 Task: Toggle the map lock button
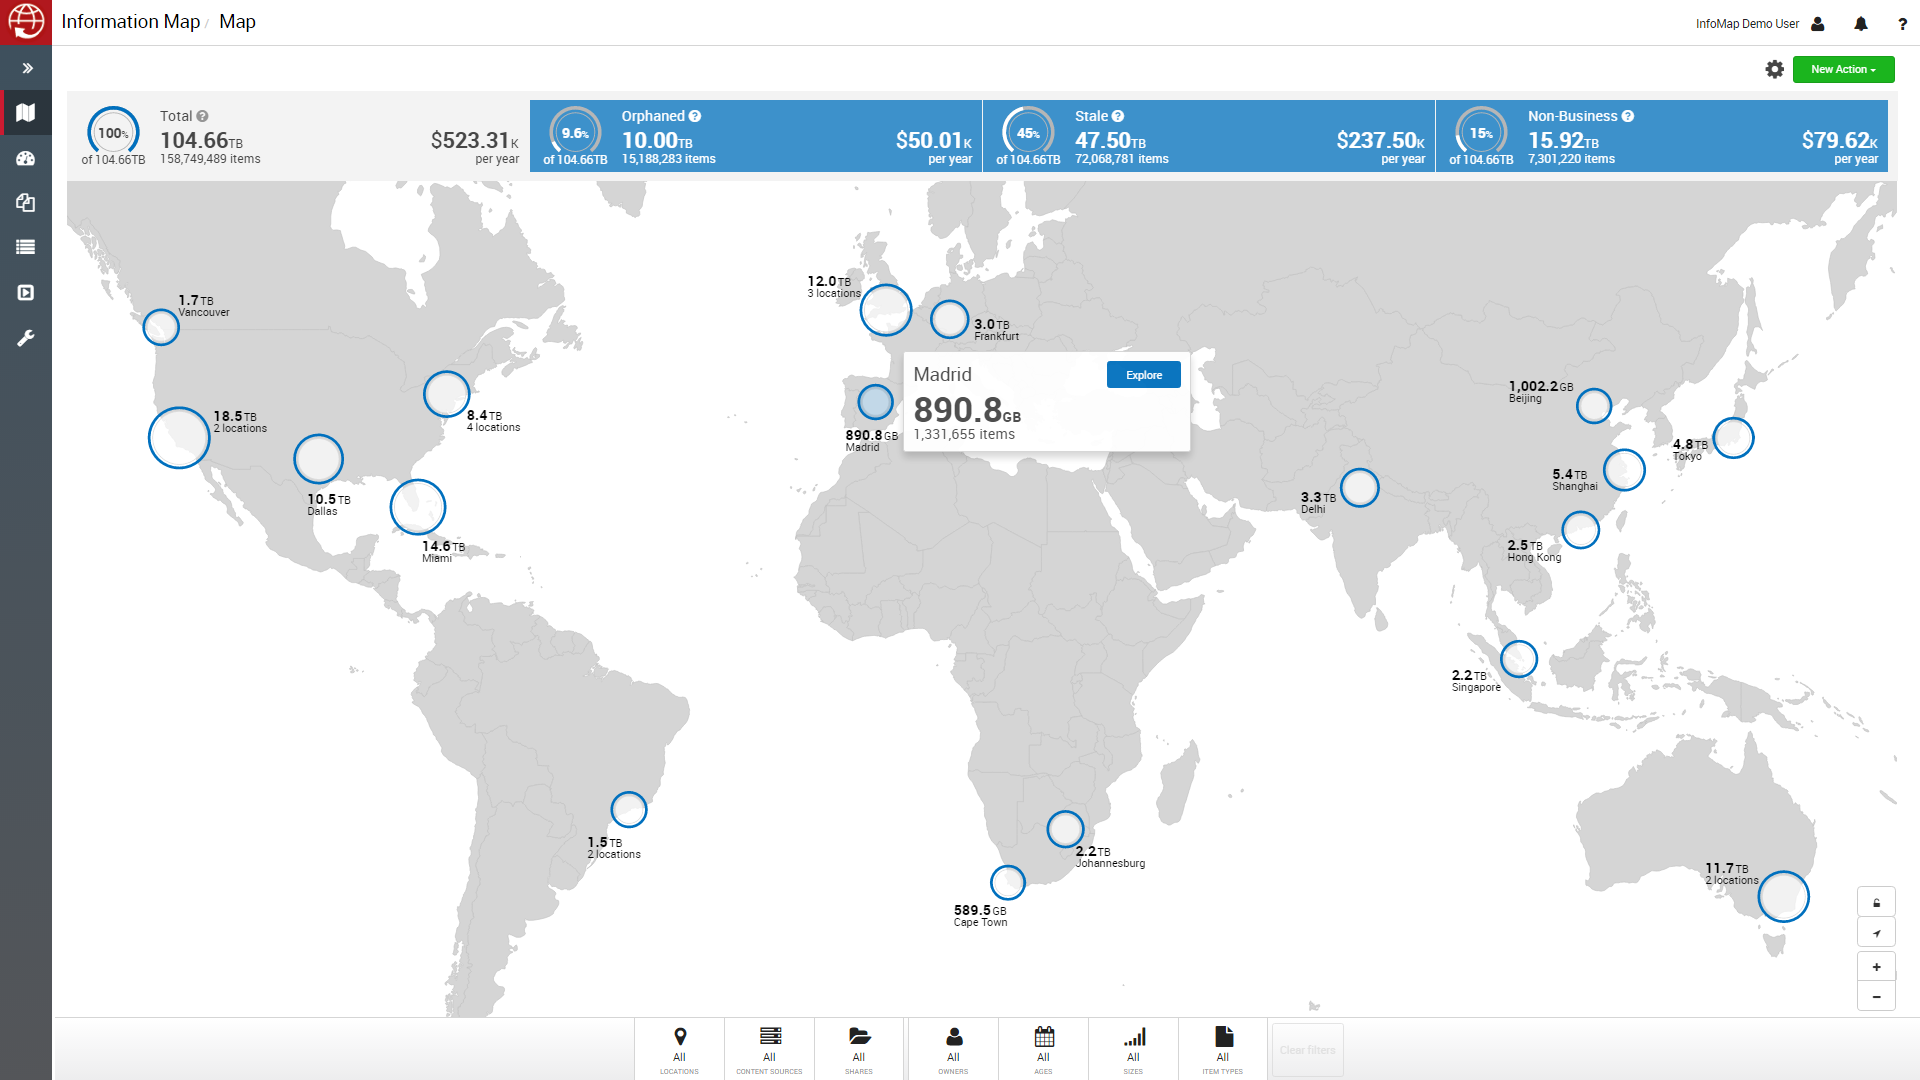(x=1876, y=903)
